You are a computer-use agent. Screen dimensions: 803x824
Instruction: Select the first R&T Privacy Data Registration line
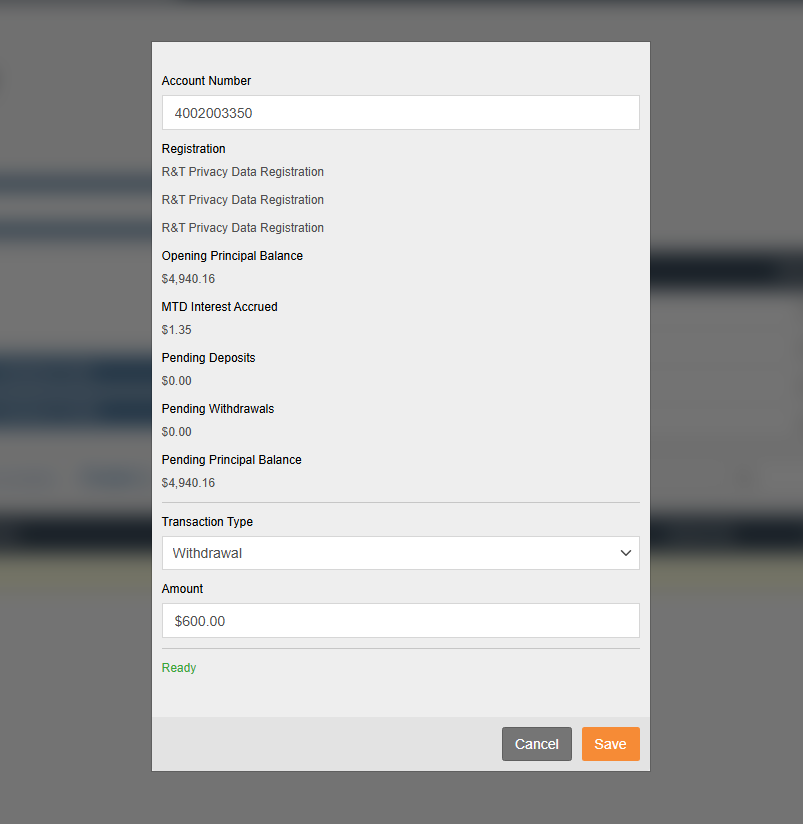click(x=242, y=172)
